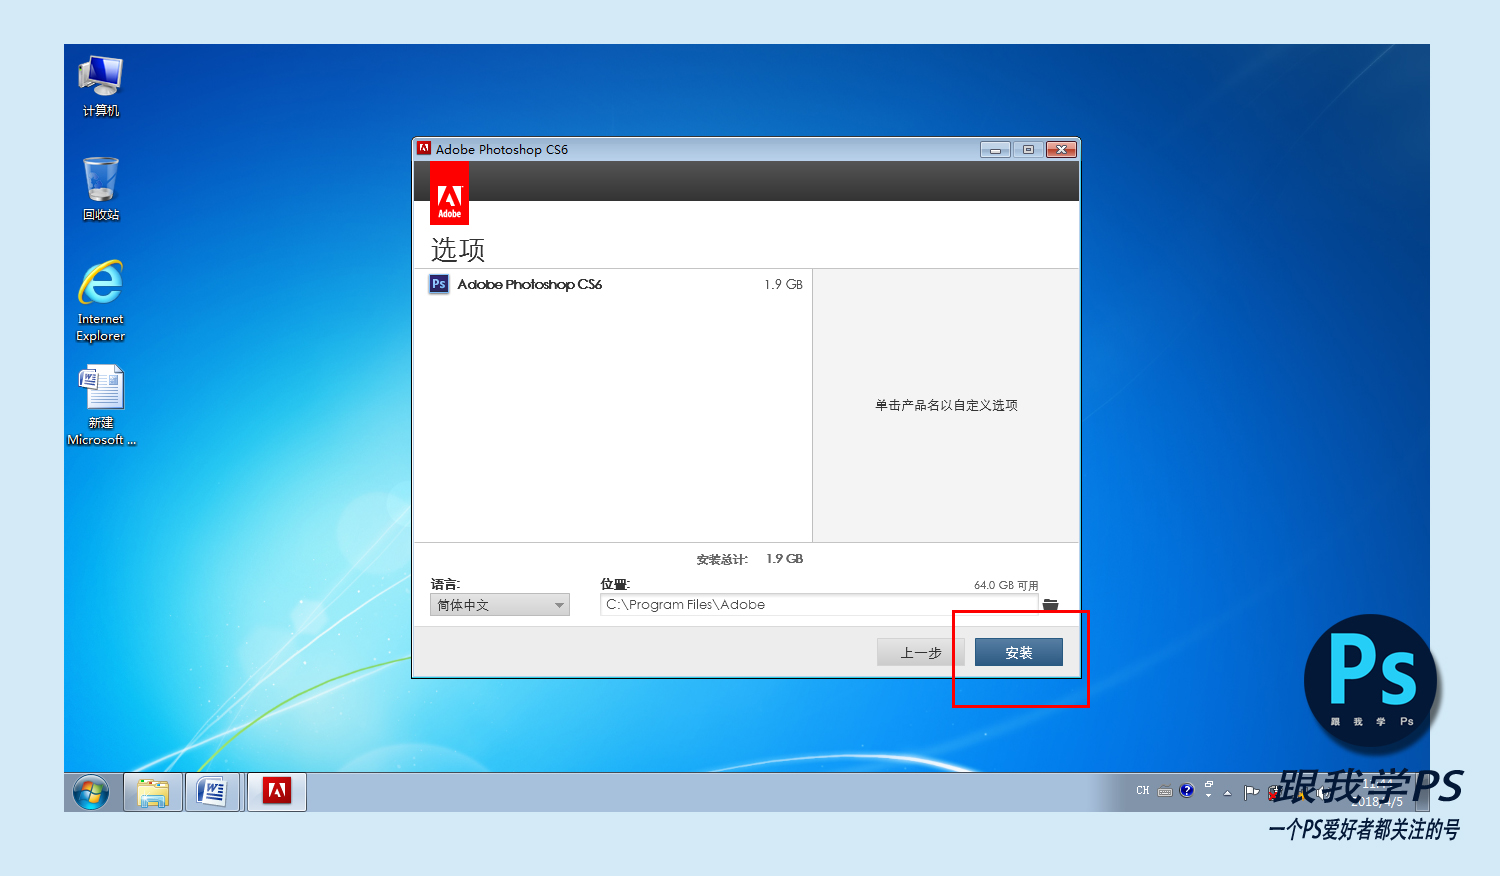Select the 新建 Microsoft Word document icon
1500x876 pixels.
click(x=101, y=405)
